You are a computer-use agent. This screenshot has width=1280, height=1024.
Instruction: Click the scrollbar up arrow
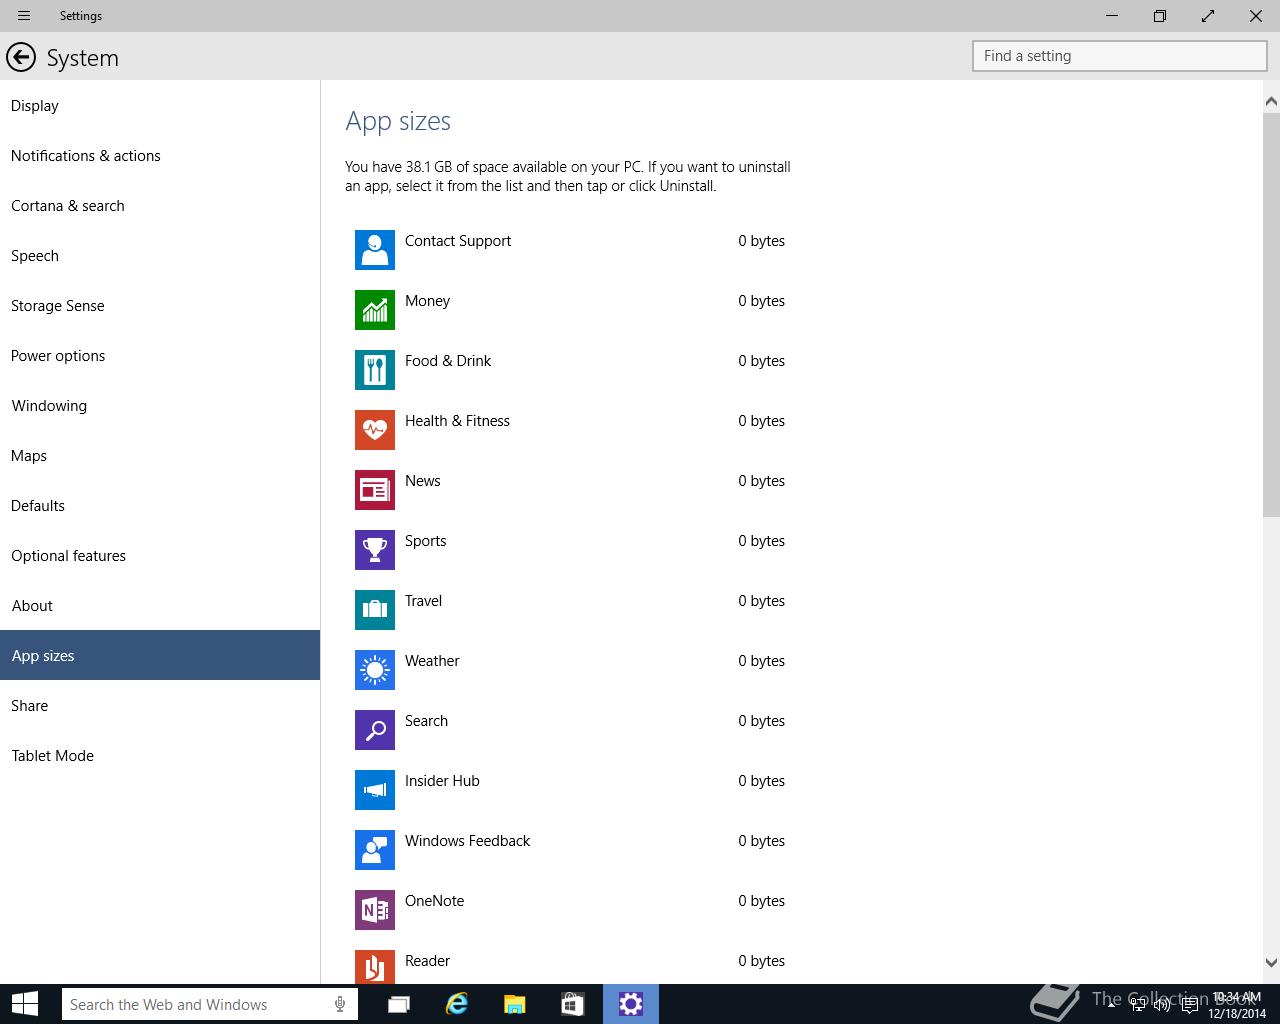coord(1271,101)
